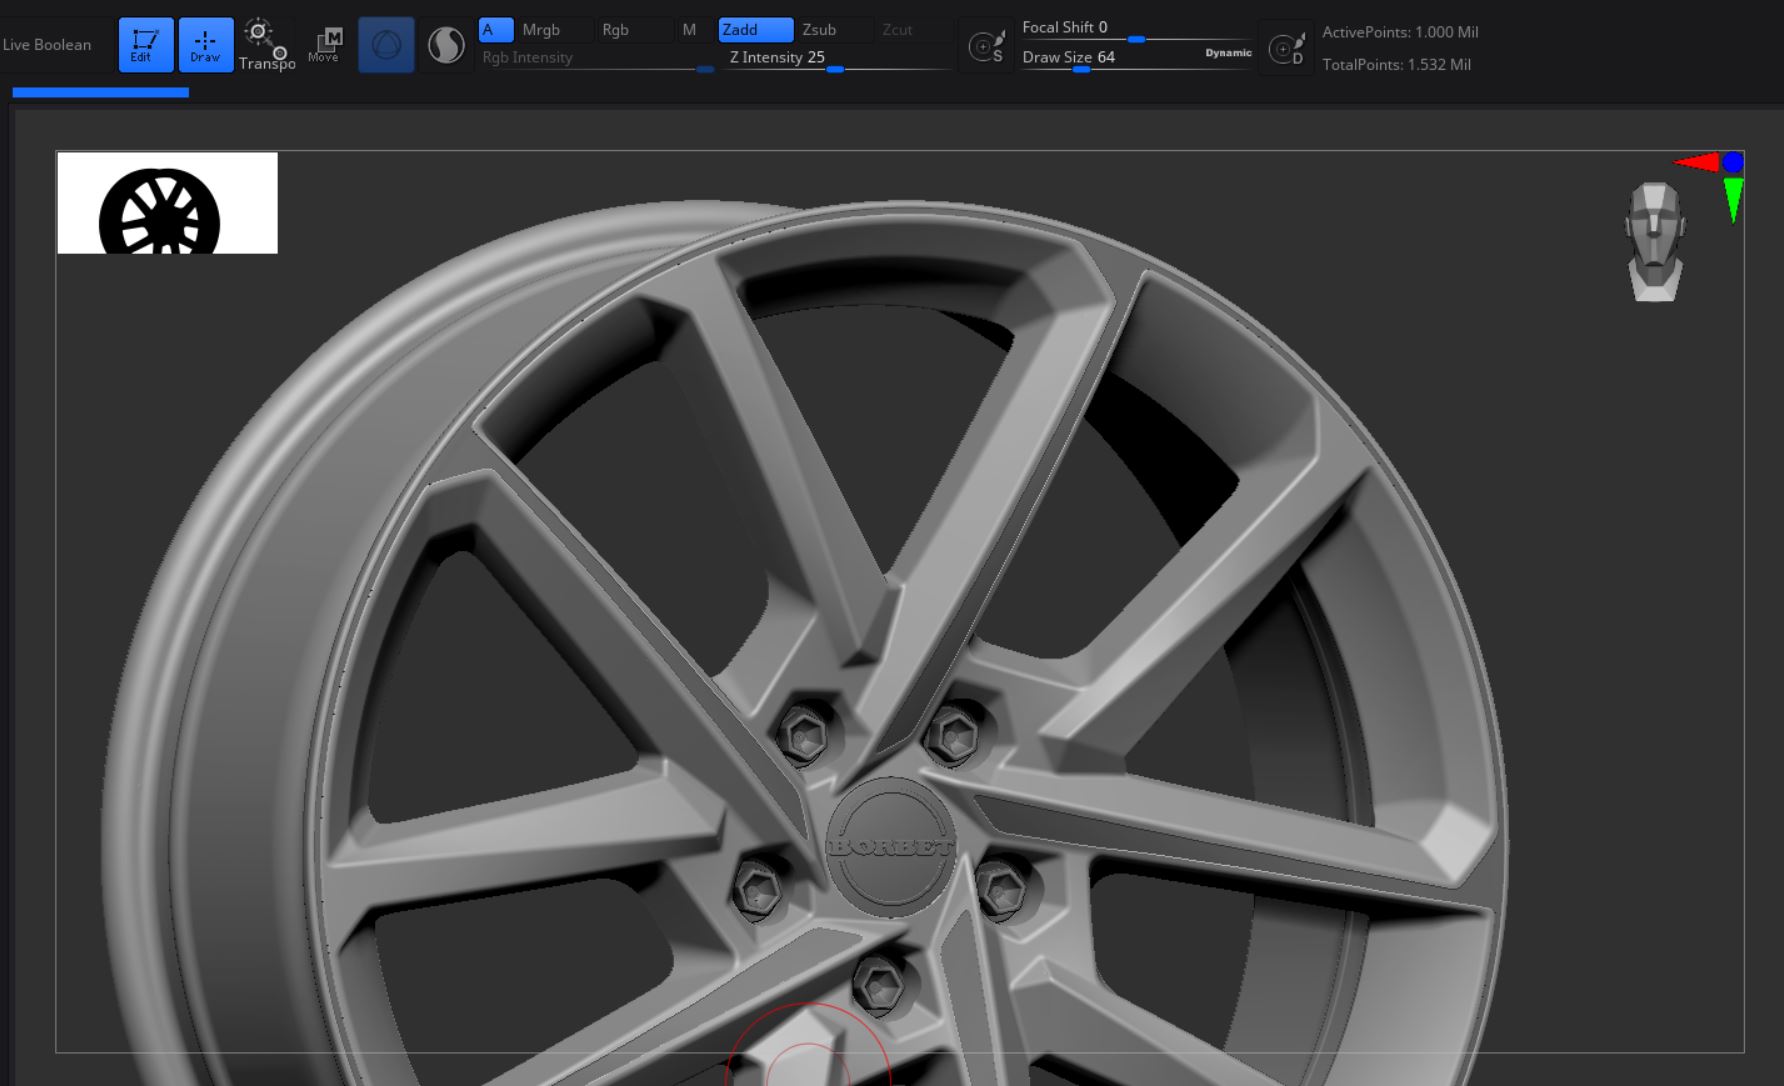Click the S brush size icon
The width and height of the screenshot is (1784, 1086).
(x=986, y=46)
